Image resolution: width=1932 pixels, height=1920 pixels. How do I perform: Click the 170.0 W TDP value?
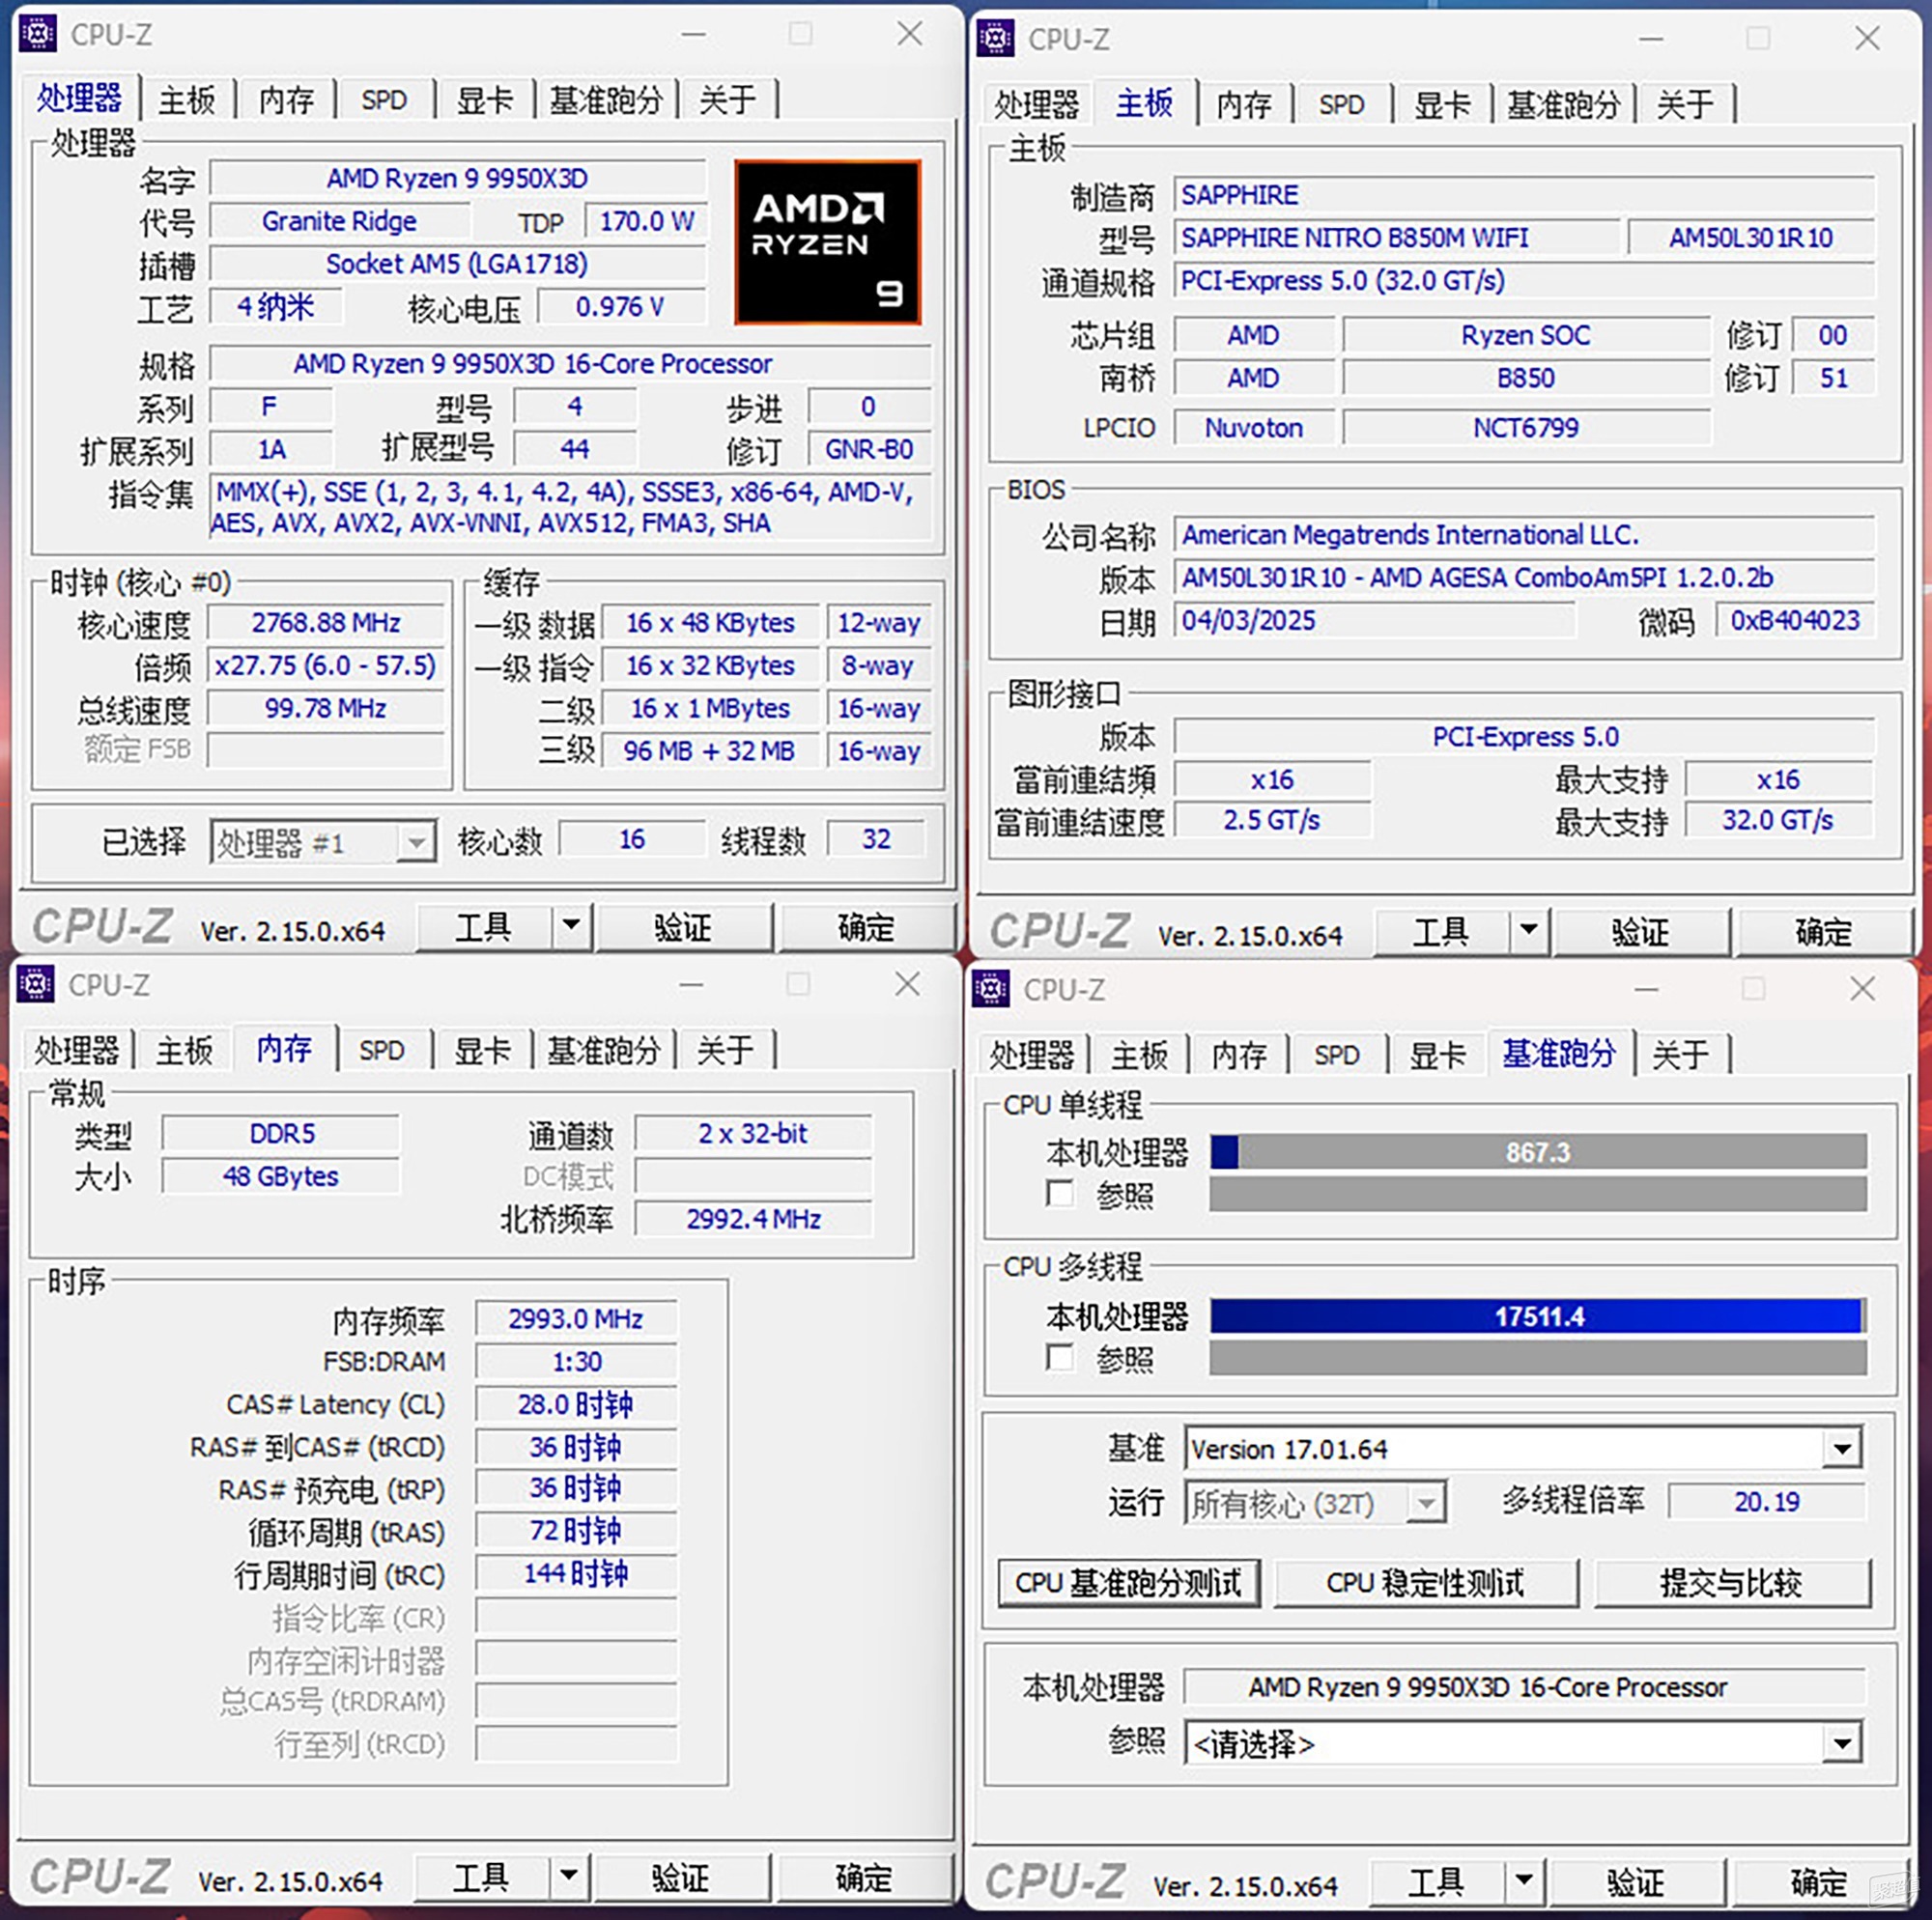coord(646,221)
